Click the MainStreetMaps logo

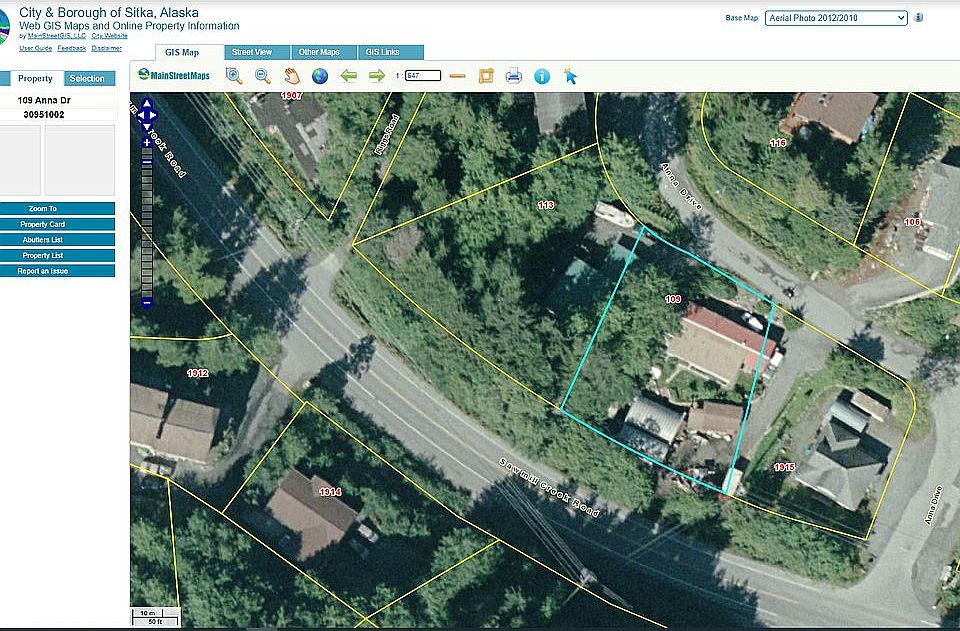174,75
